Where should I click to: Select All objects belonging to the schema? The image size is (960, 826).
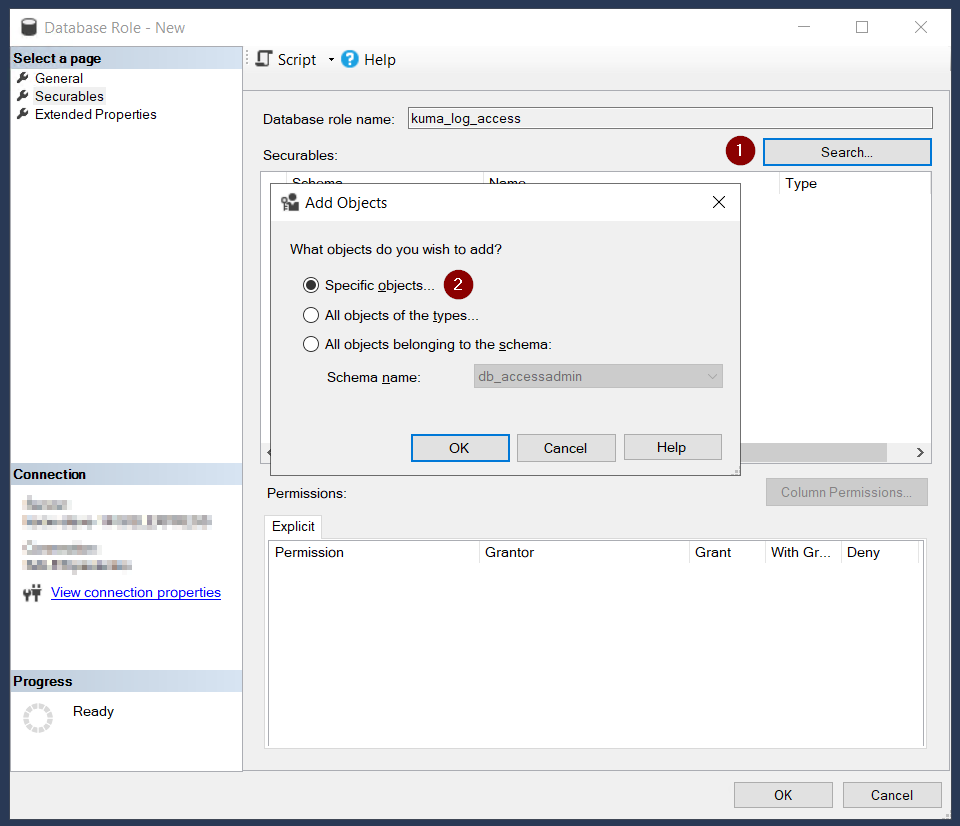(x=311, y=344)
